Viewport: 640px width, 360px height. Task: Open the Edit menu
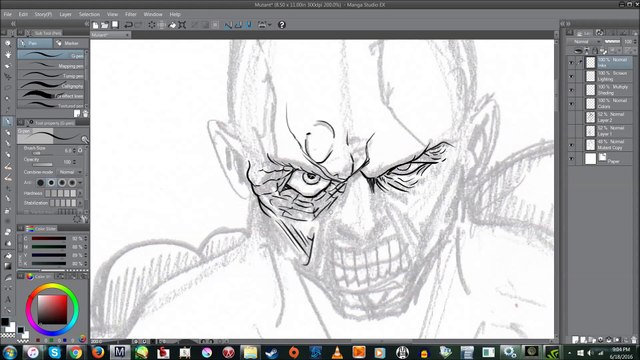(x=23, y=14)
